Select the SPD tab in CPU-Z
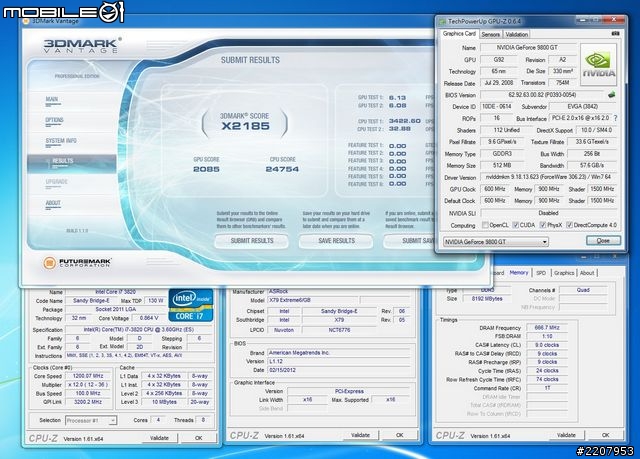Image resolution: width=640 pixels, height=459 pixels. (541, 273)
